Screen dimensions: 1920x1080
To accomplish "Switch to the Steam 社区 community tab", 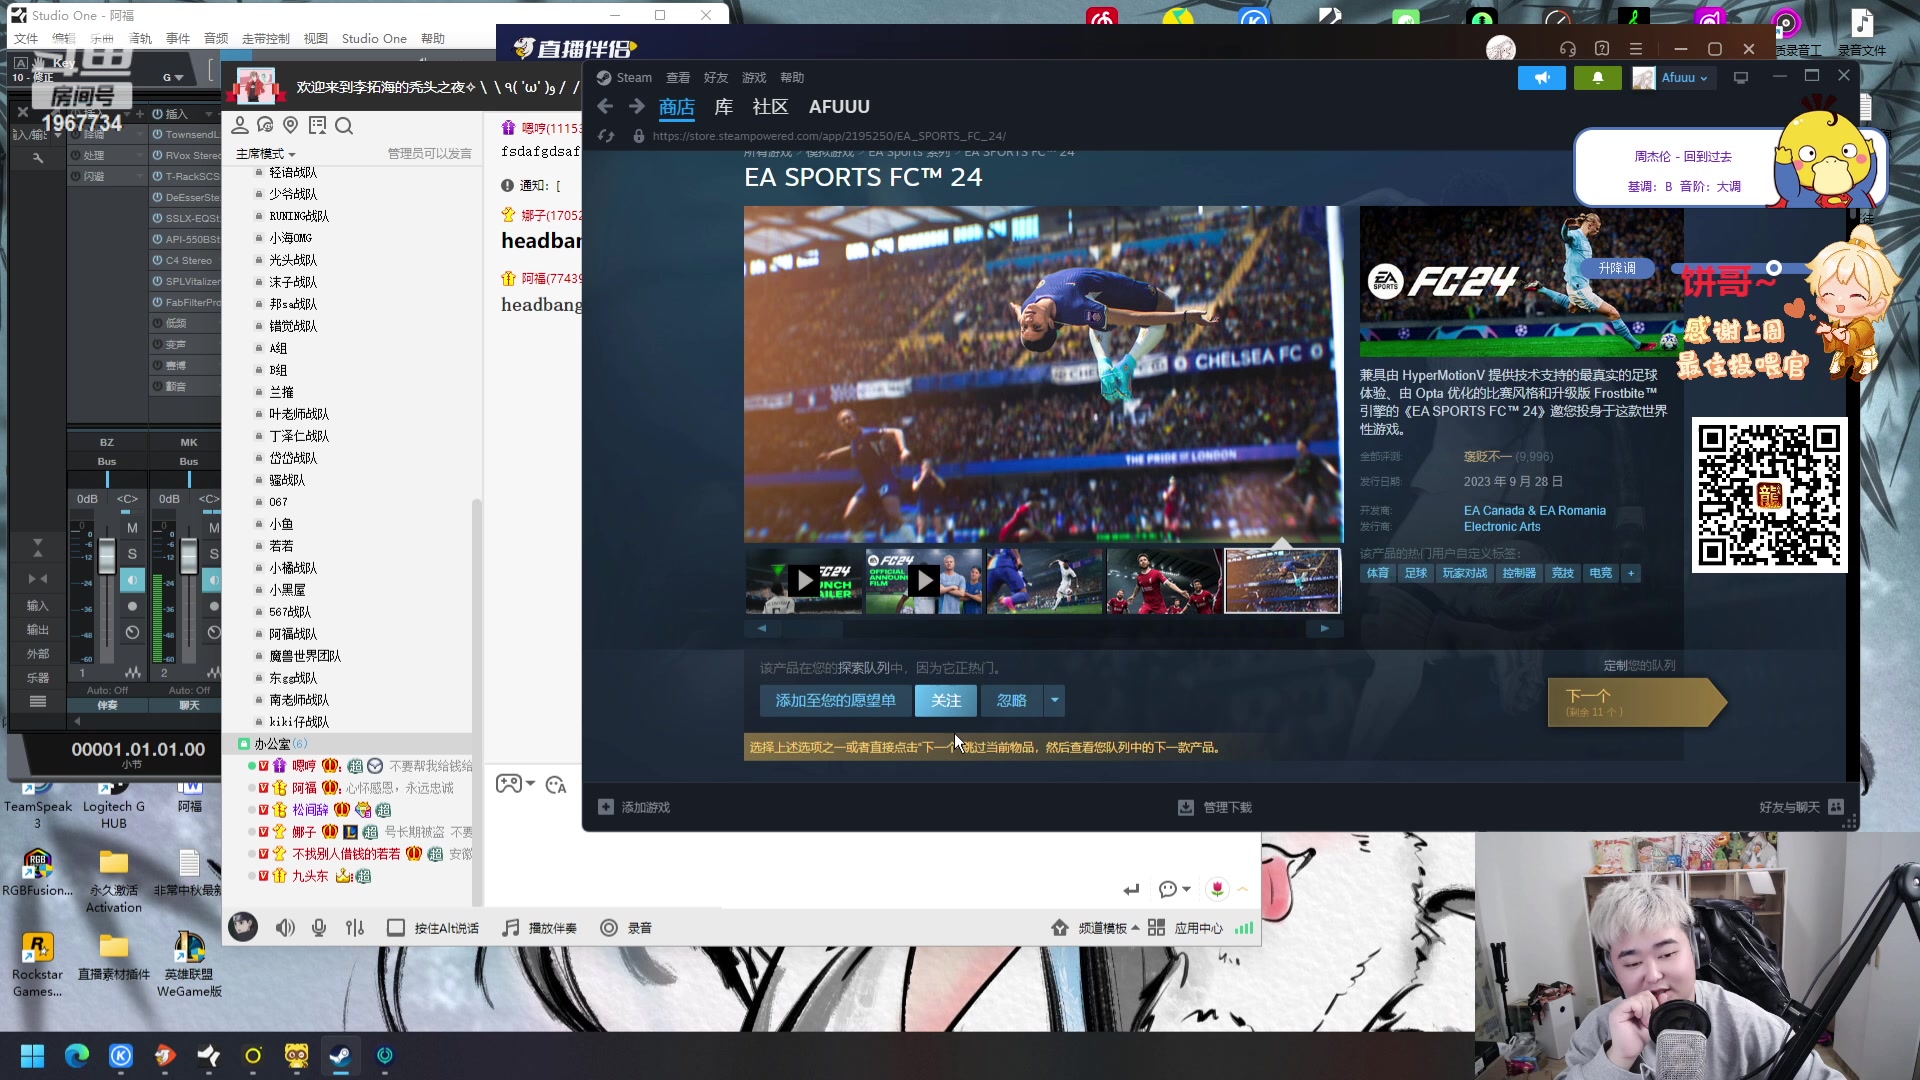I will tap(770, 107).
